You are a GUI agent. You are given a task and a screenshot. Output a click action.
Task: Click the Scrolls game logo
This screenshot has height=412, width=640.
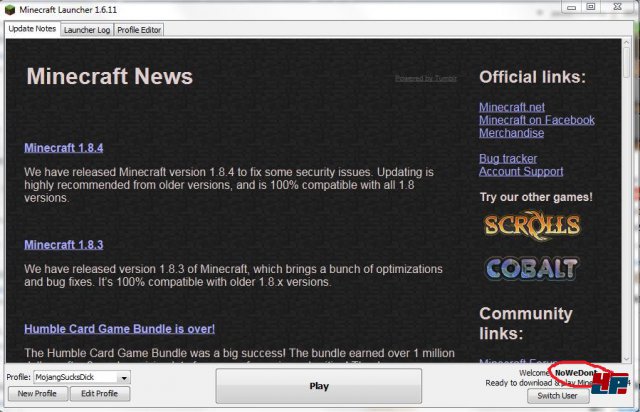click(x=532, y=225)
